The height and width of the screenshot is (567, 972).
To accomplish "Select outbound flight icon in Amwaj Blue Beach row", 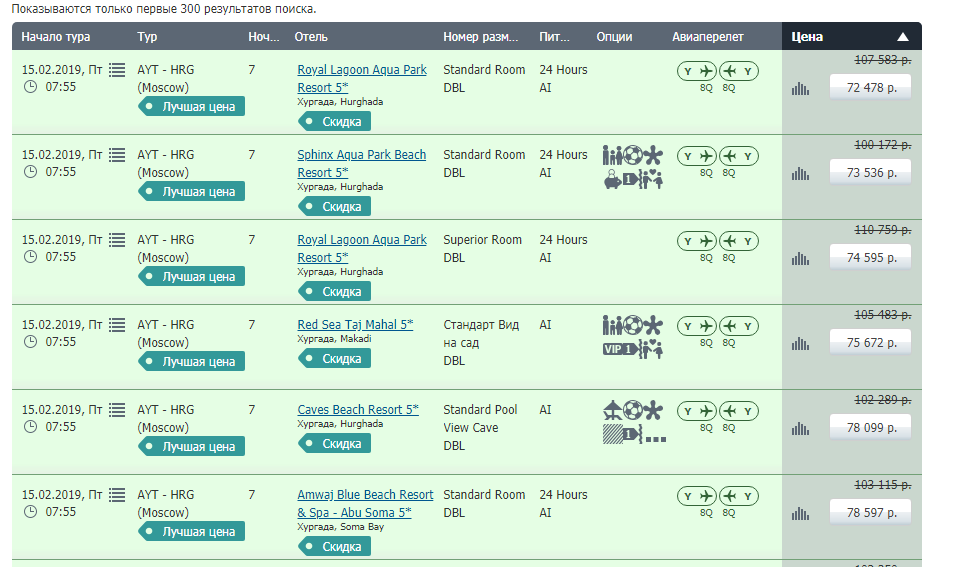I will [697, 496].
